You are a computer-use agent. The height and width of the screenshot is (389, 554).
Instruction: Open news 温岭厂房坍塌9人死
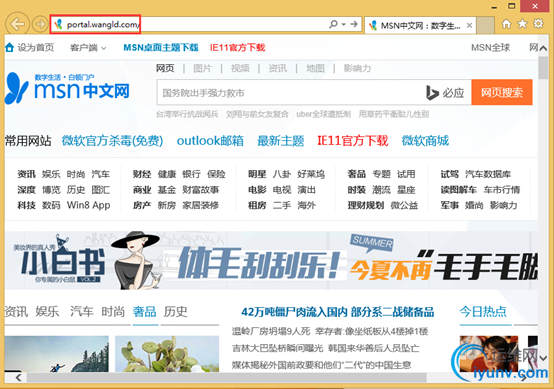[x=271, y=331]
